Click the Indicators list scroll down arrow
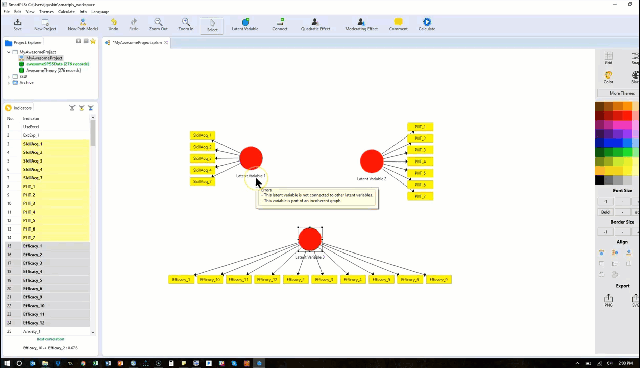 [x=93, y=333]
